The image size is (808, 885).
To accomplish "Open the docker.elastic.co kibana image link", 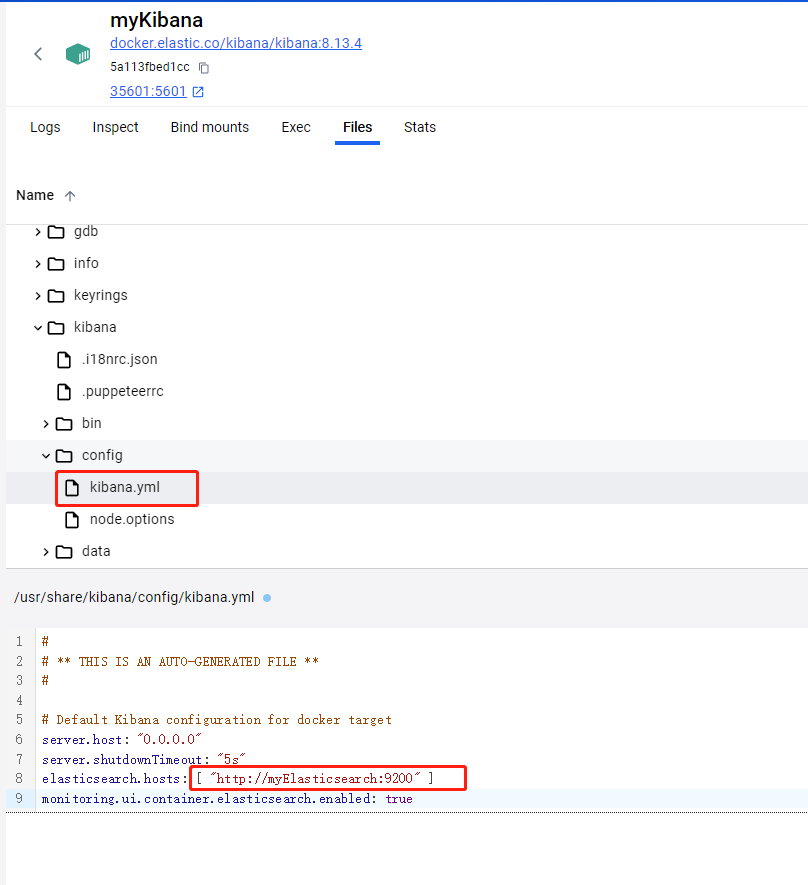I will [x=235, y=43].
